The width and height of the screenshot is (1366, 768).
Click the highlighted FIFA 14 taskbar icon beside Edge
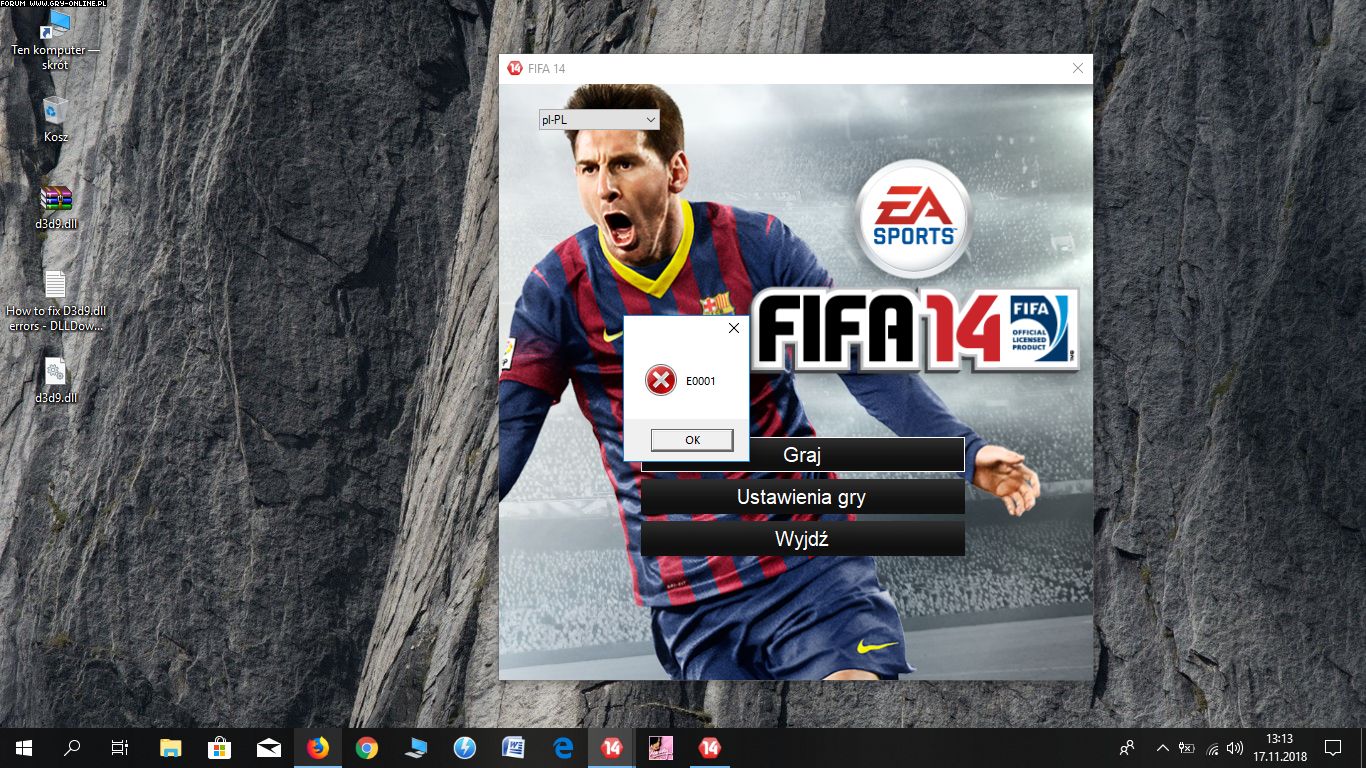611,748
